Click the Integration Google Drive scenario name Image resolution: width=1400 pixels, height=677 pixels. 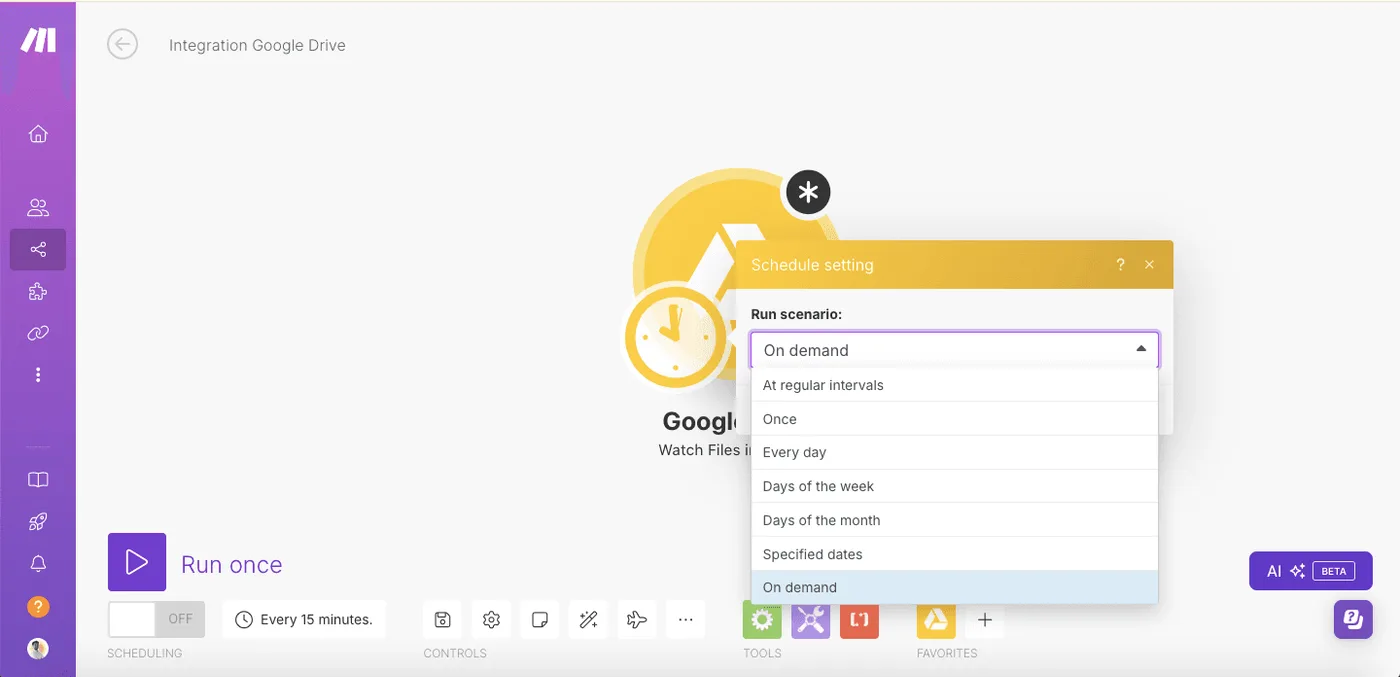pyautogui.click(x=257, y=45)
